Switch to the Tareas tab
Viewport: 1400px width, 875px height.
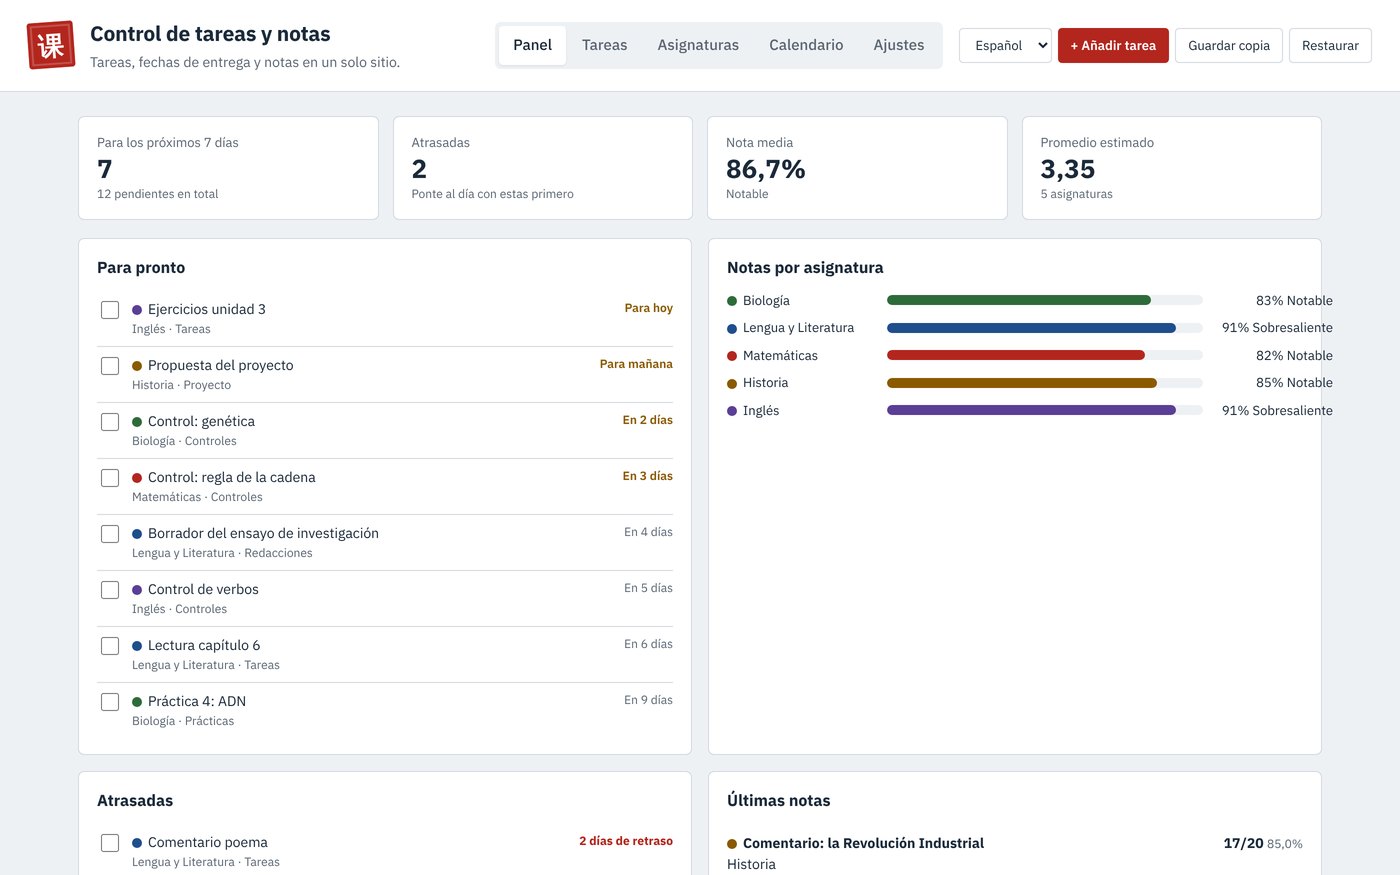pyautogui.click(x=605, y=45)
